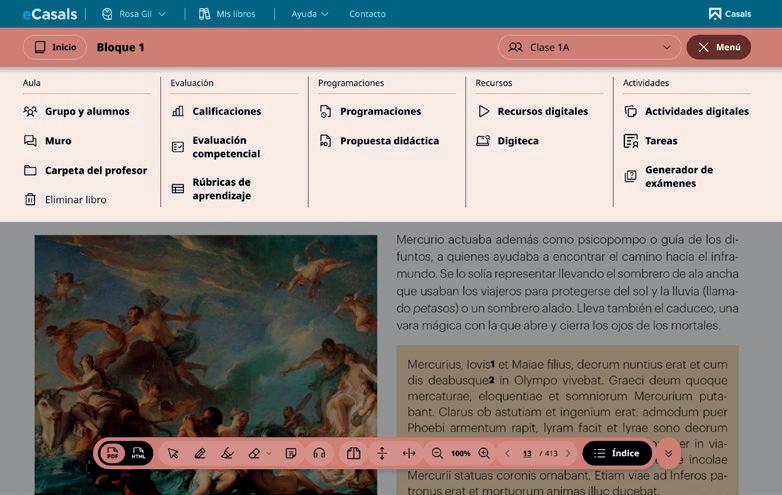Zoom in on the page
The height and width of the screenshot is (495, 782).
[484, 453]
